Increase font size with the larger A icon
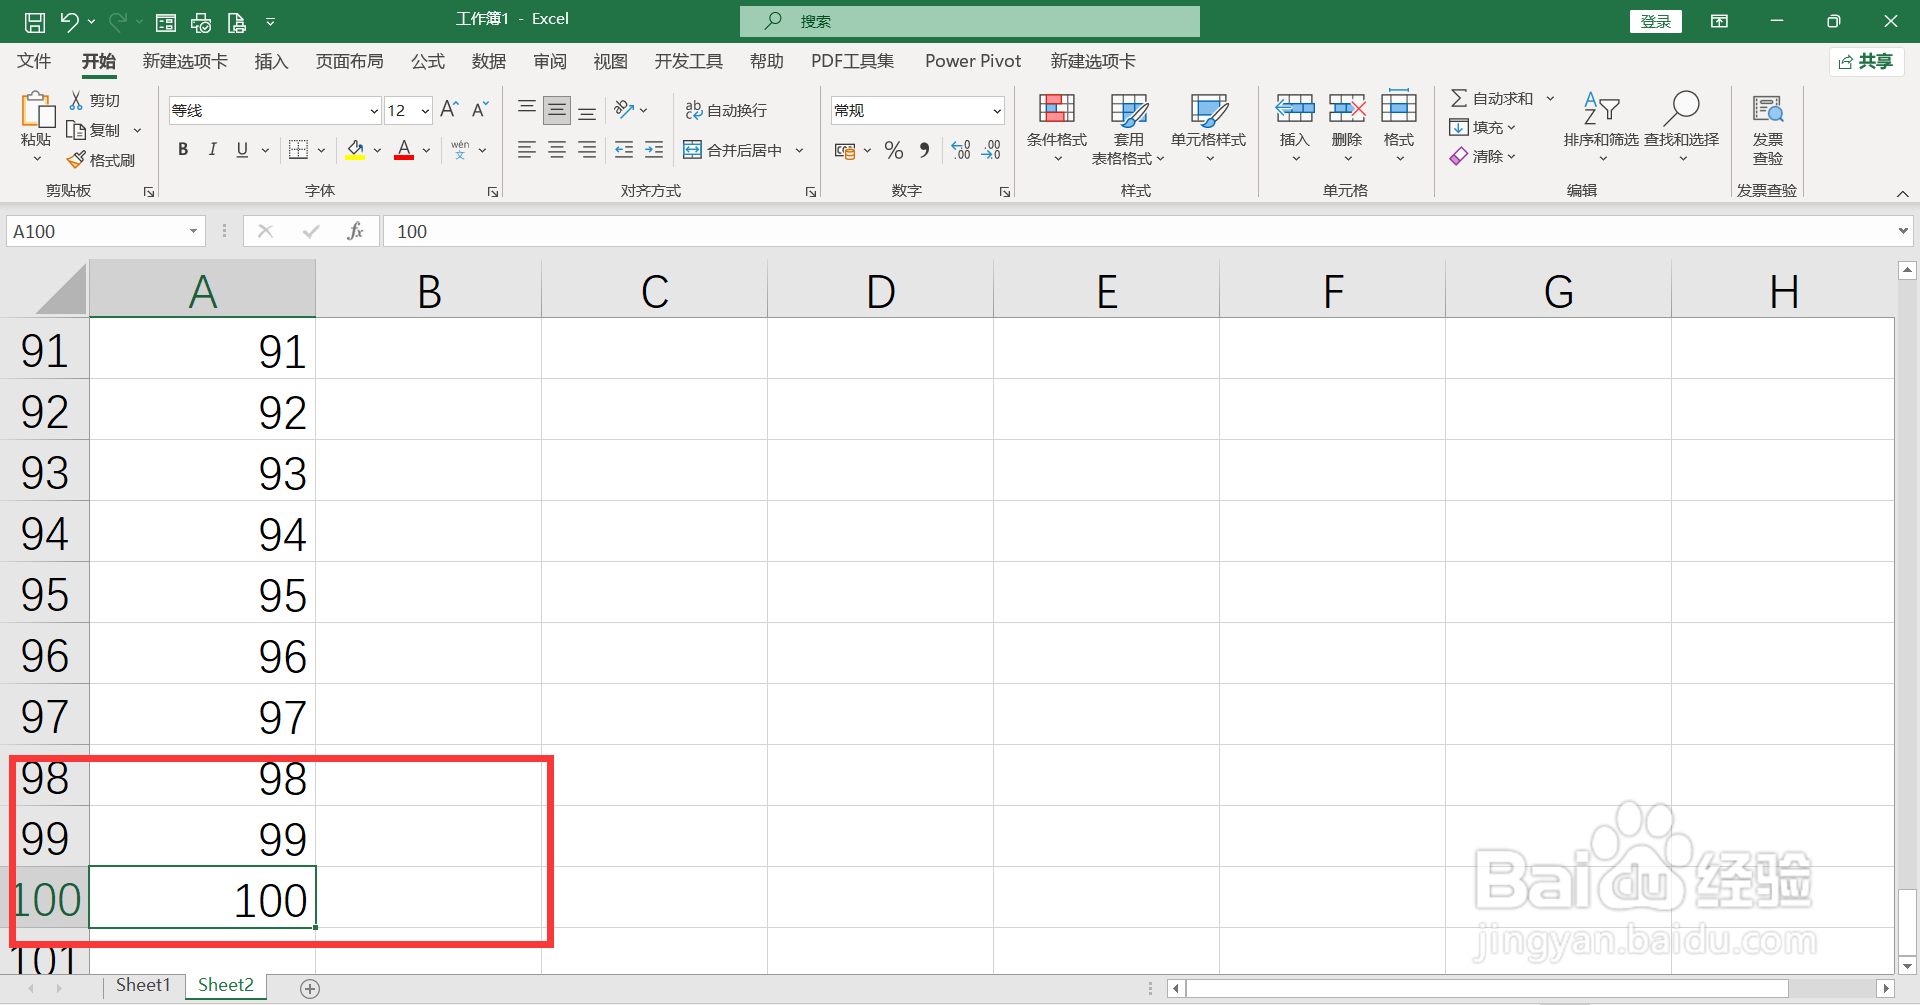 (x=450, y=109)
